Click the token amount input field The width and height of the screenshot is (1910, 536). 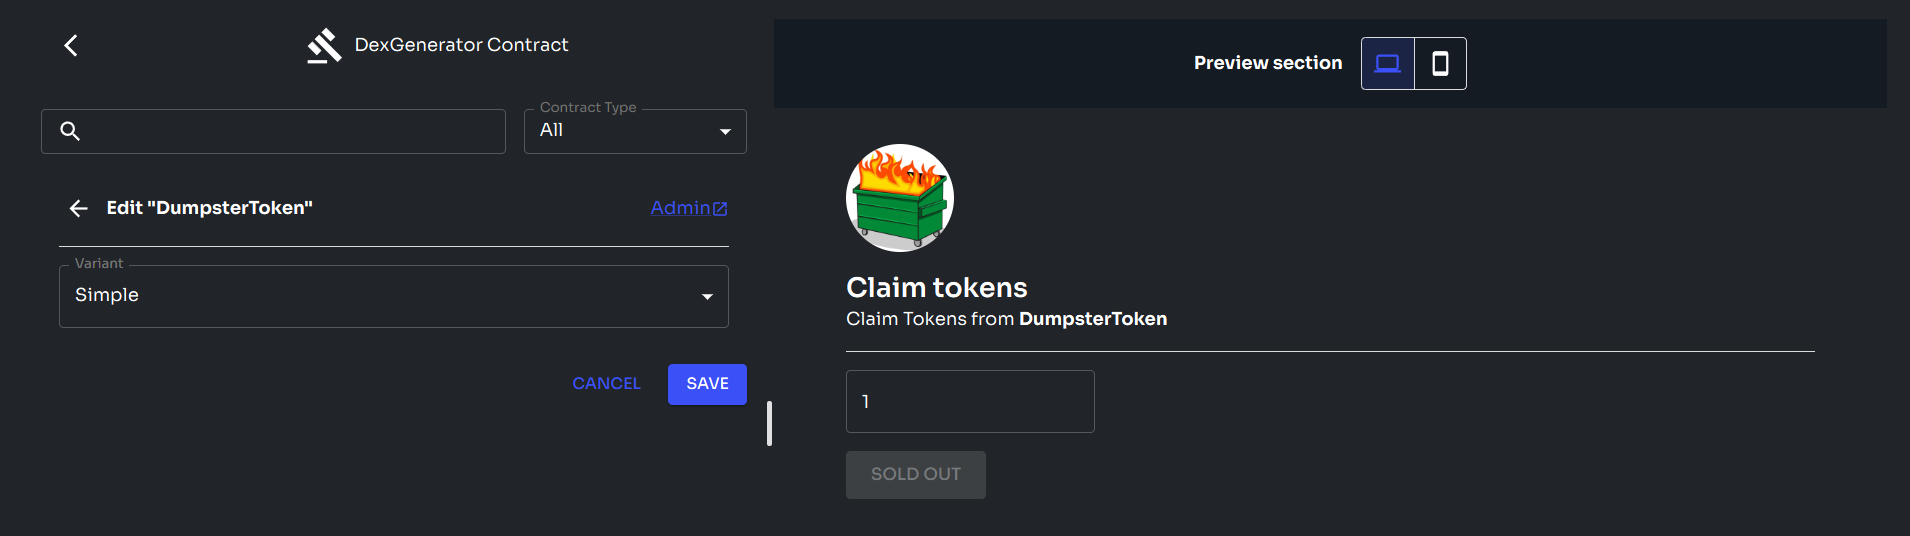click(x=969, y=402)
